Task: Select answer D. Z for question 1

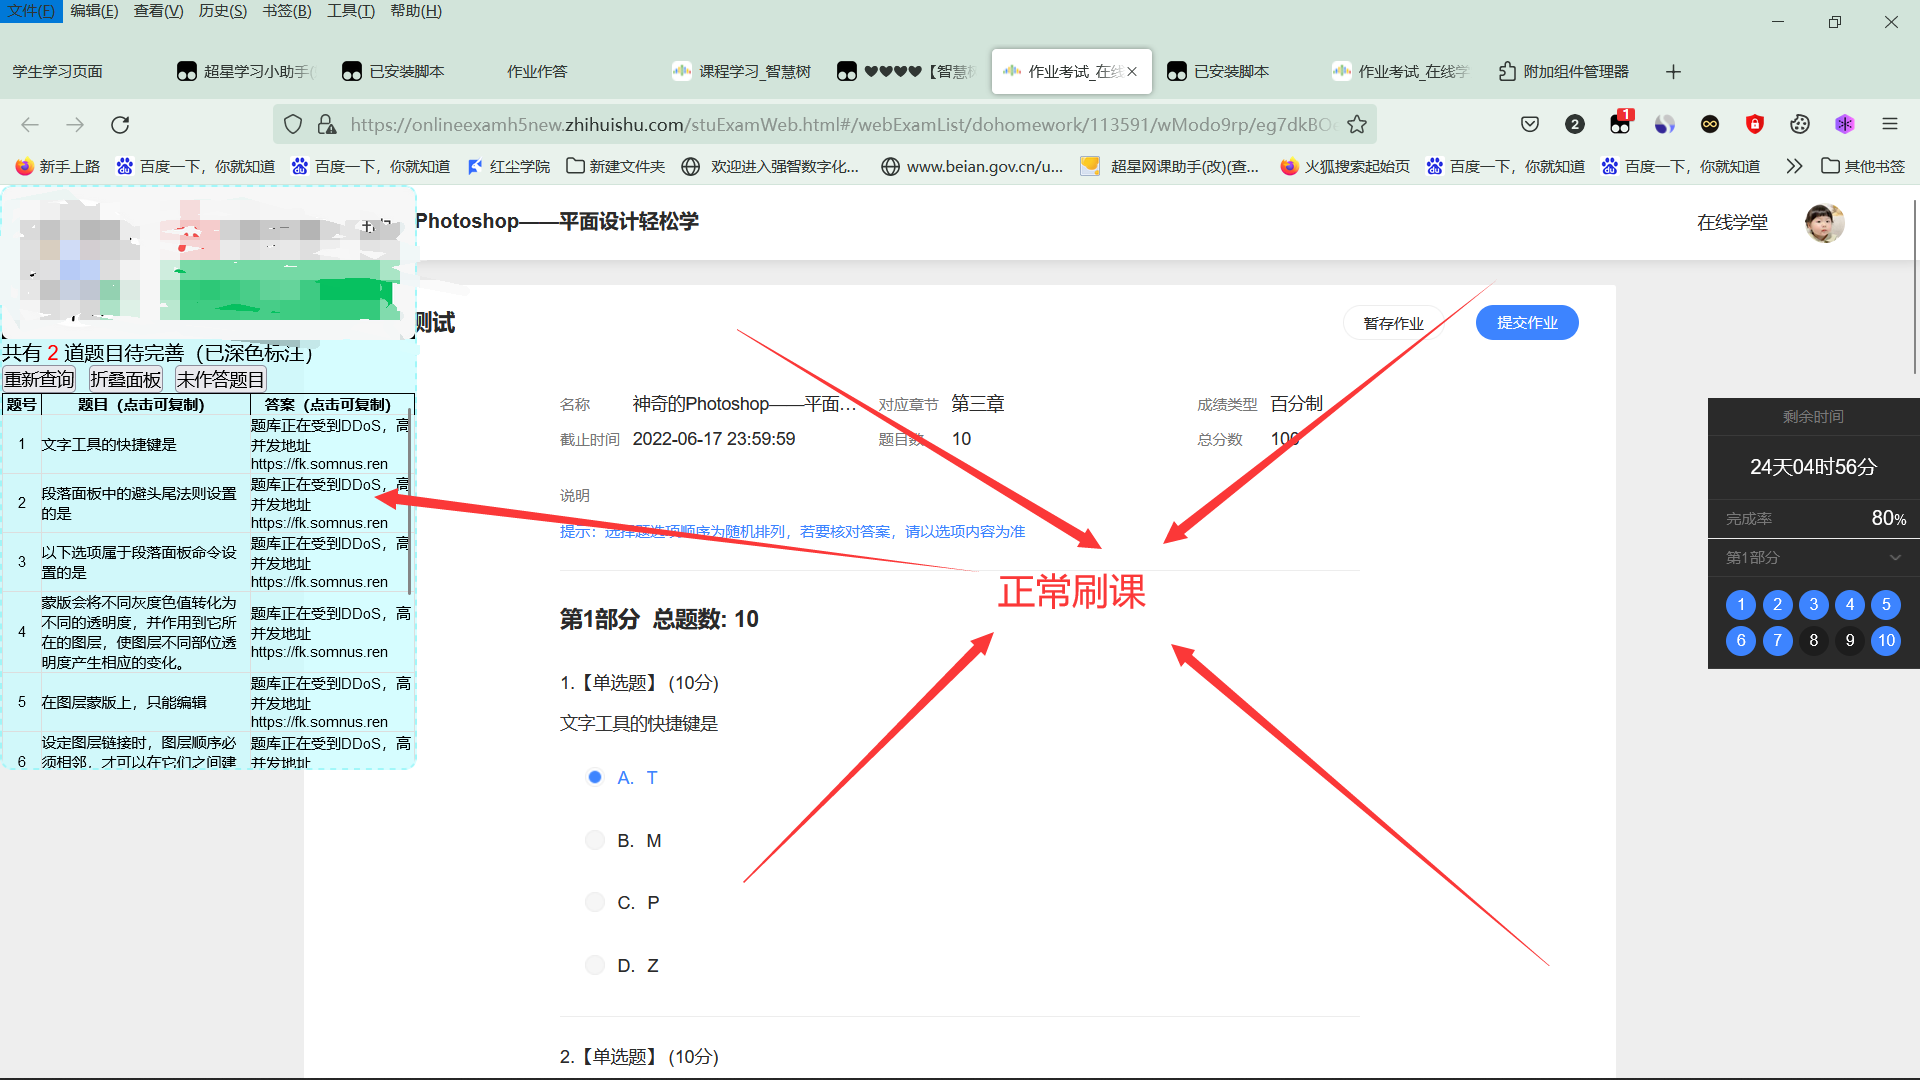Action: [x=595, y=964]
